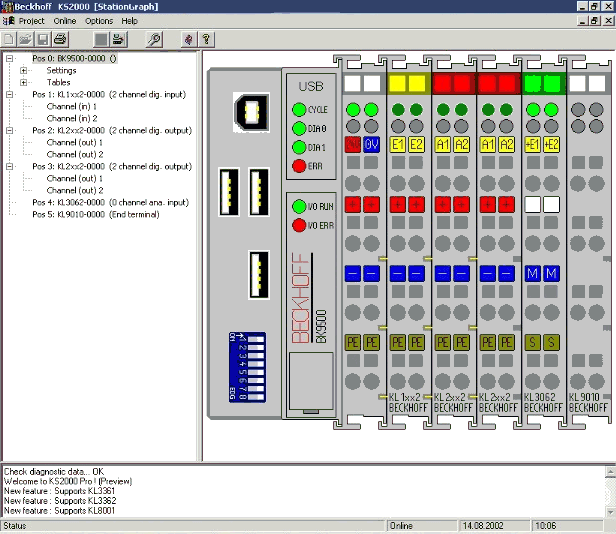The height and width of the screenshot is (534, 616).
Task: Expand the Settings tree node
Action: tap(24, 71)
